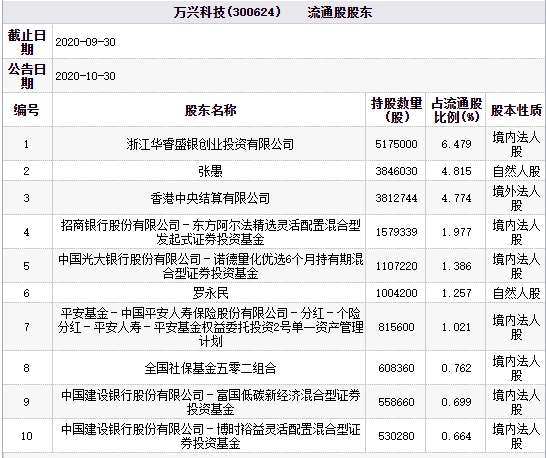Click row number 7 in 编号 column

point(26,327)
